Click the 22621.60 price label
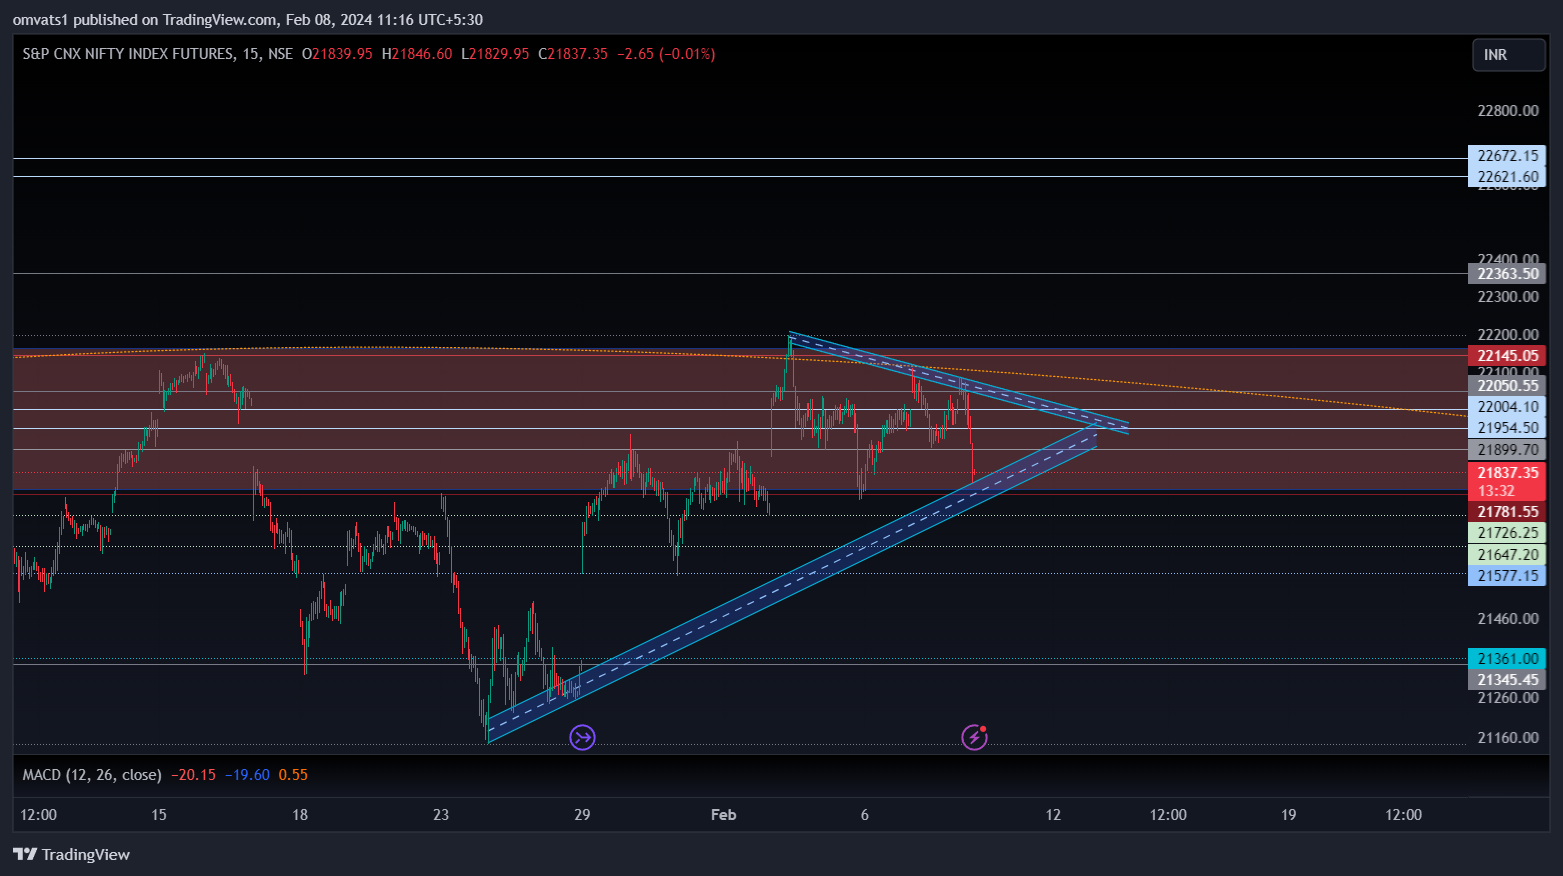The image size is (1563, 876). [x=1507, y=177]
